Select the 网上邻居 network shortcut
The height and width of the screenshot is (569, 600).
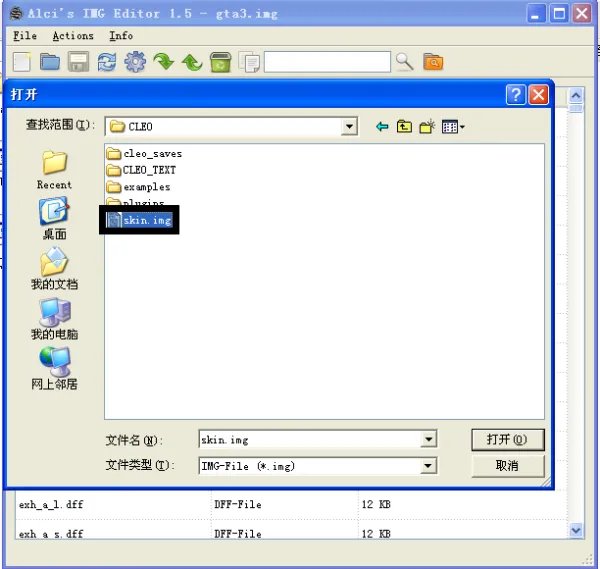(x=54, y=368)
